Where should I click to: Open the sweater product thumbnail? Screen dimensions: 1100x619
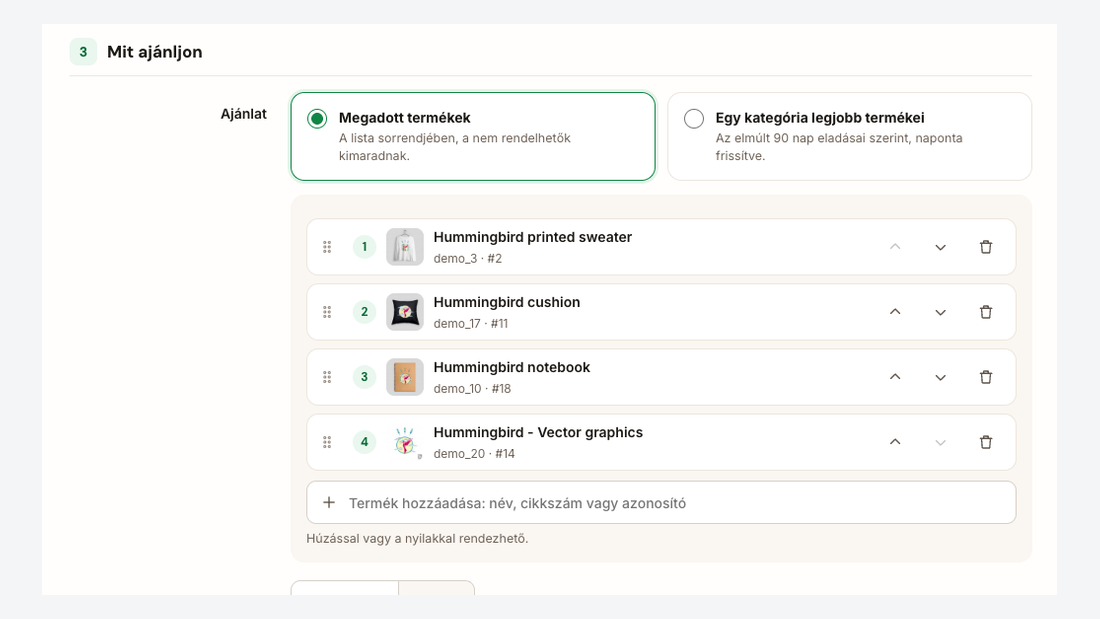pos(405,247)
